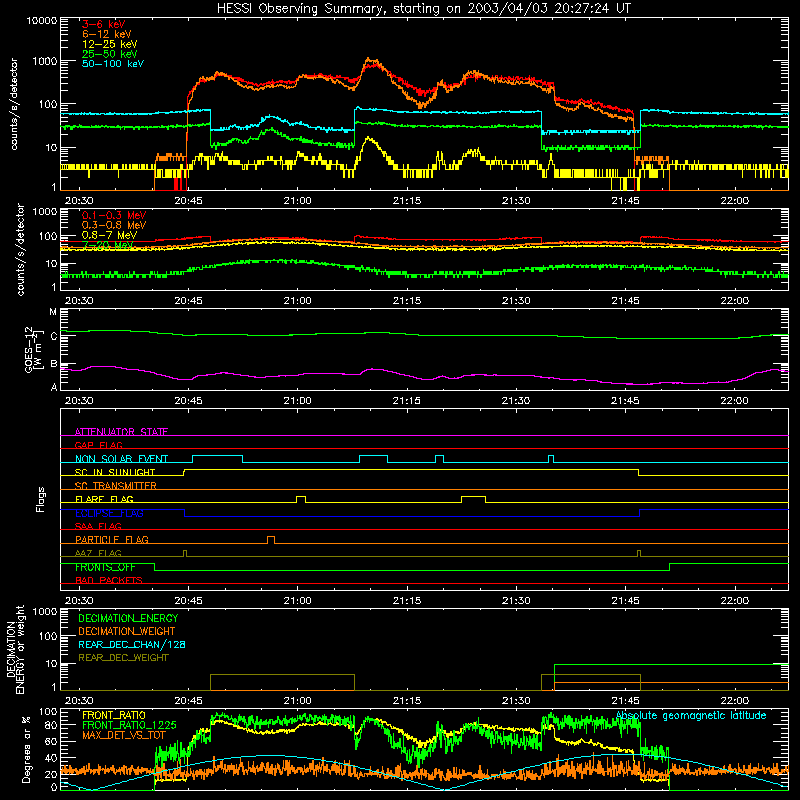Click the Absolute geomagnetic latitude label
Screen dimensions: 800x800
[691, 715]
